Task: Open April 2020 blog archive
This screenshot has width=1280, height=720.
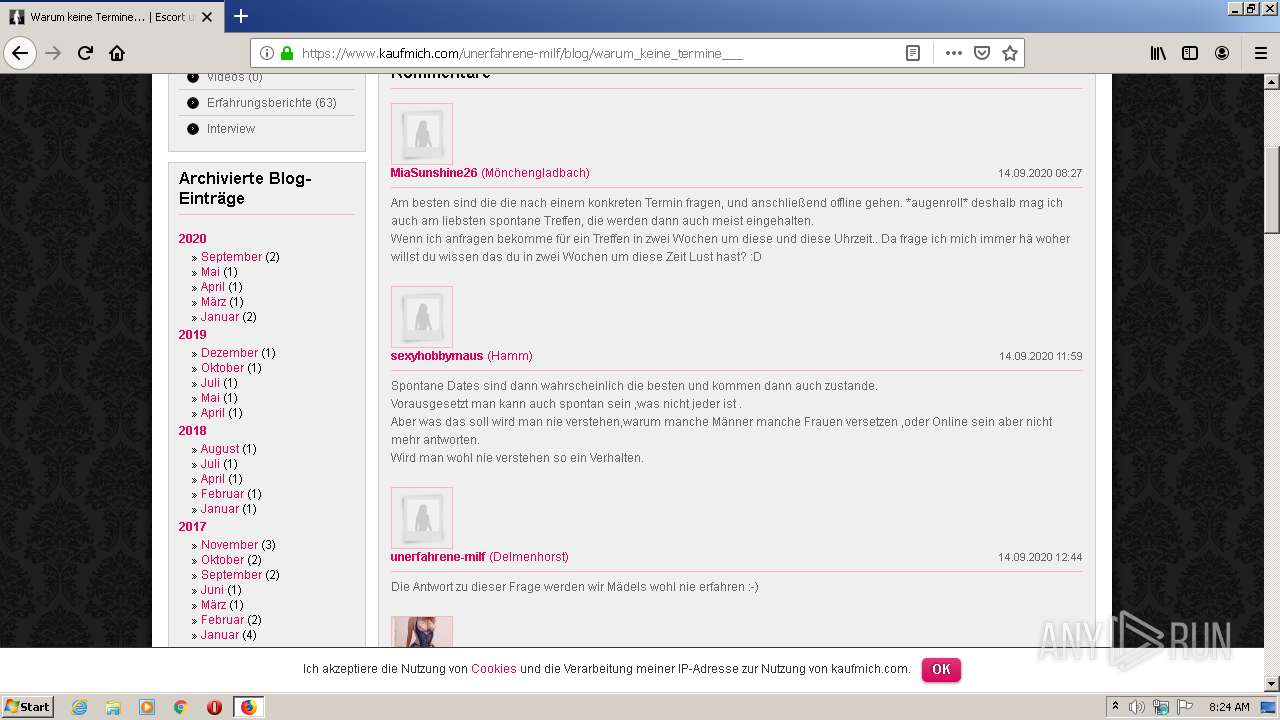Action: pyautogui.click(x=213, y=287)
